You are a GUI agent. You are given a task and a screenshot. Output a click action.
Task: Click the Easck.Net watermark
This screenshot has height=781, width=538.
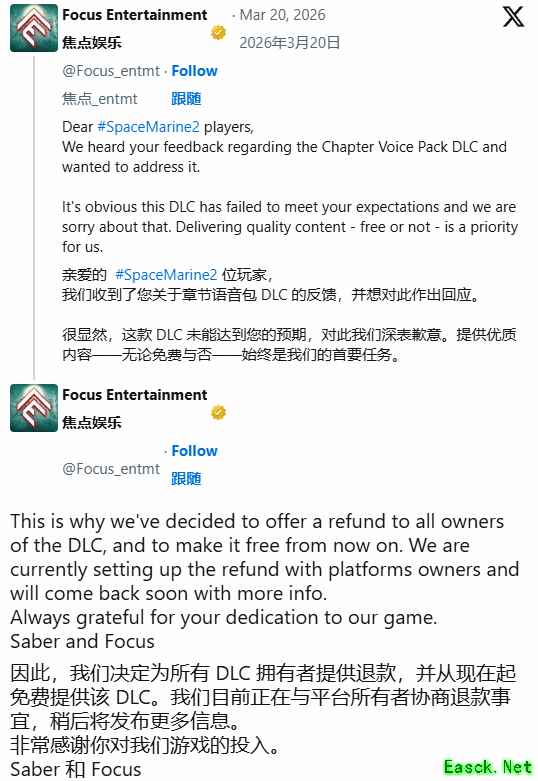point(487,767)
